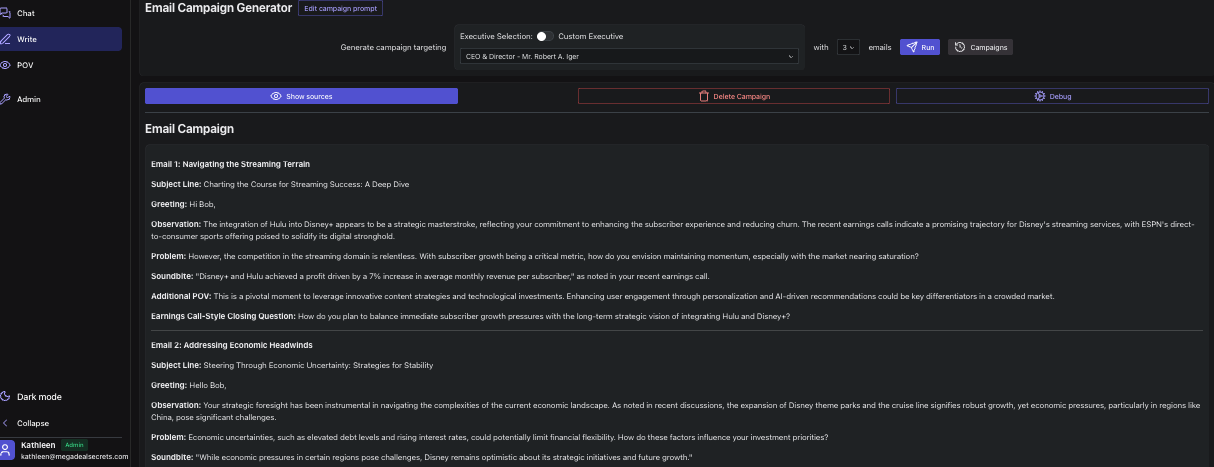Click the POV eye icon
Viewport: 1214px width, 467px height.
6,65
